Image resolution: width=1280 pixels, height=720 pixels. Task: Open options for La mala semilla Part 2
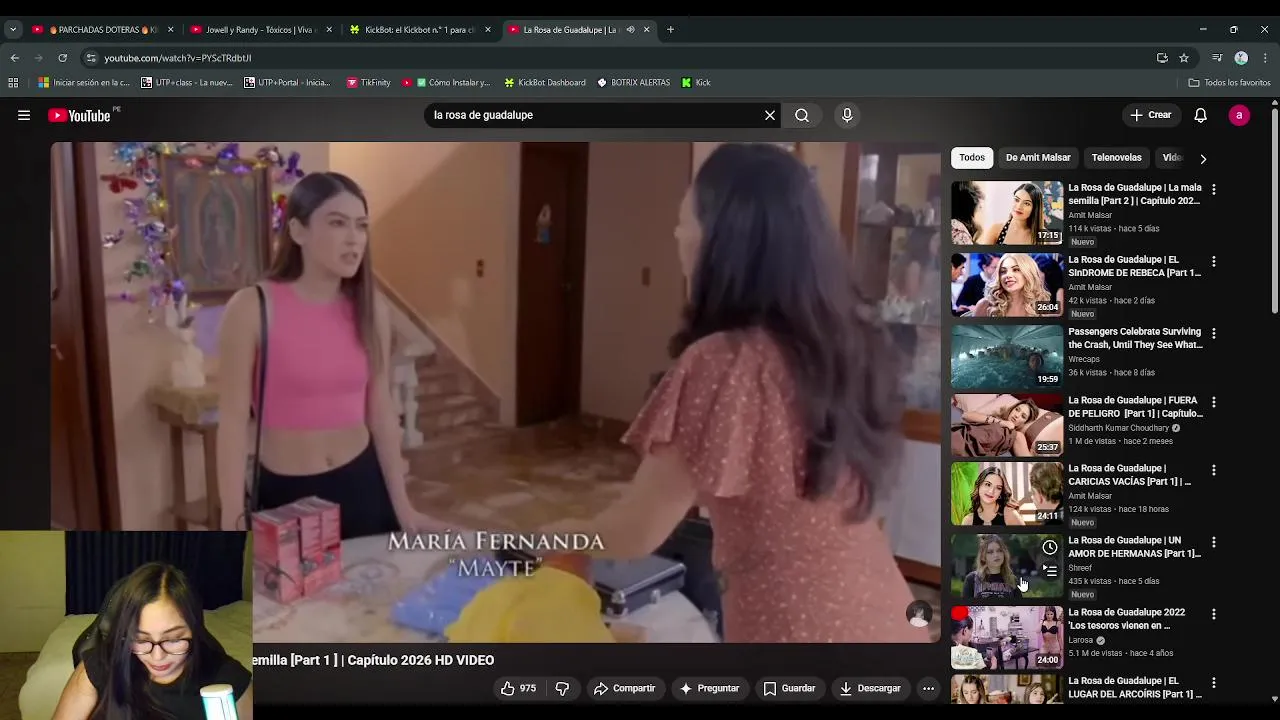[x=1214, y=189]
